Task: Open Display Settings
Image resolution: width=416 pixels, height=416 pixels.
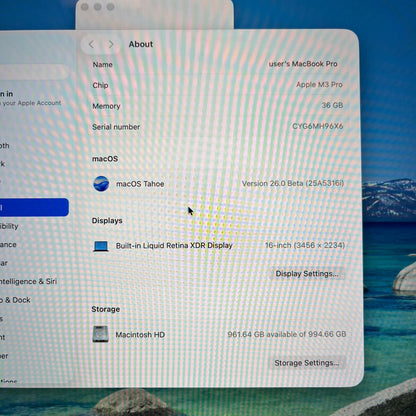Action: (307, 274)
